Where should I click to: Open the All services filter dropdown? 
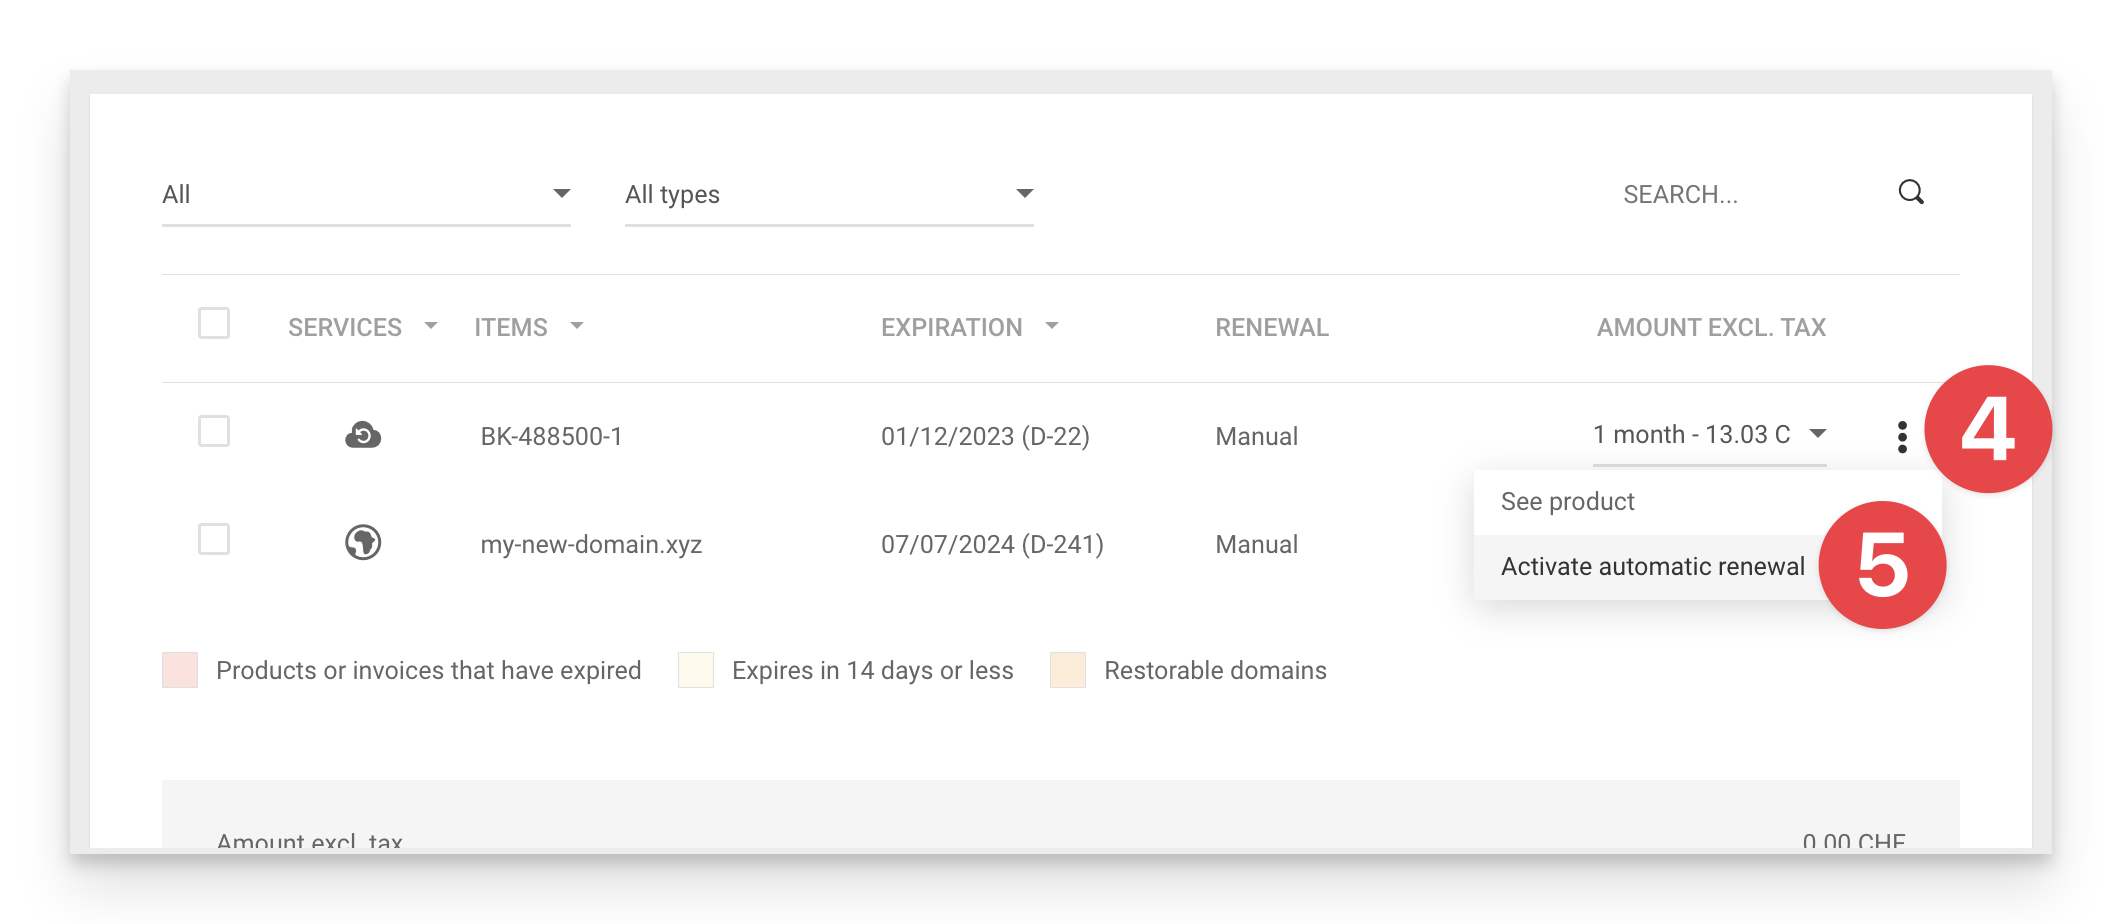[365, 194]
